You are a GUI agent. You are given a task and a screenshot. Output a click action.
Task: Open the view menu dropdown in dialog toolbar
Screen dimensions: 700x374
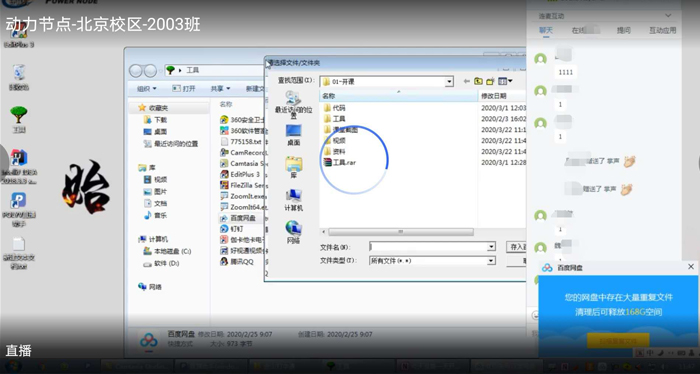pos(505,81)
